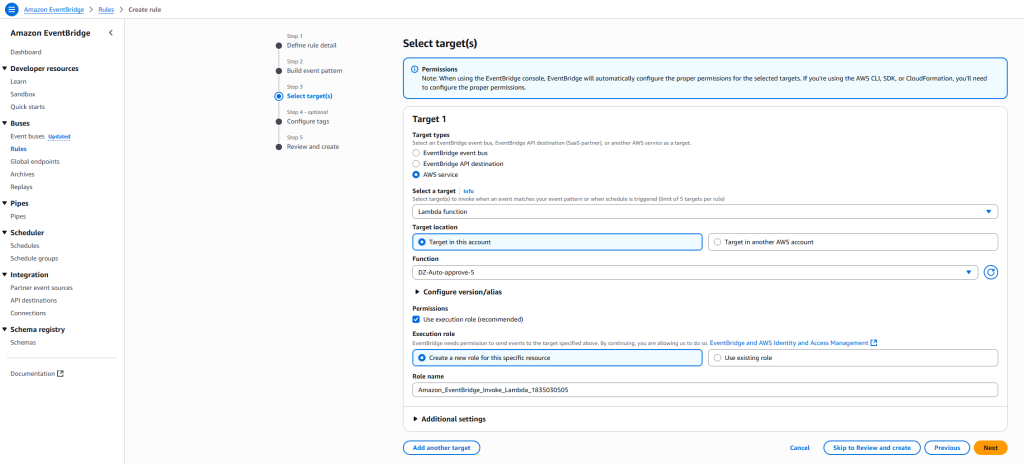Click the Next button

coord(990,448)
